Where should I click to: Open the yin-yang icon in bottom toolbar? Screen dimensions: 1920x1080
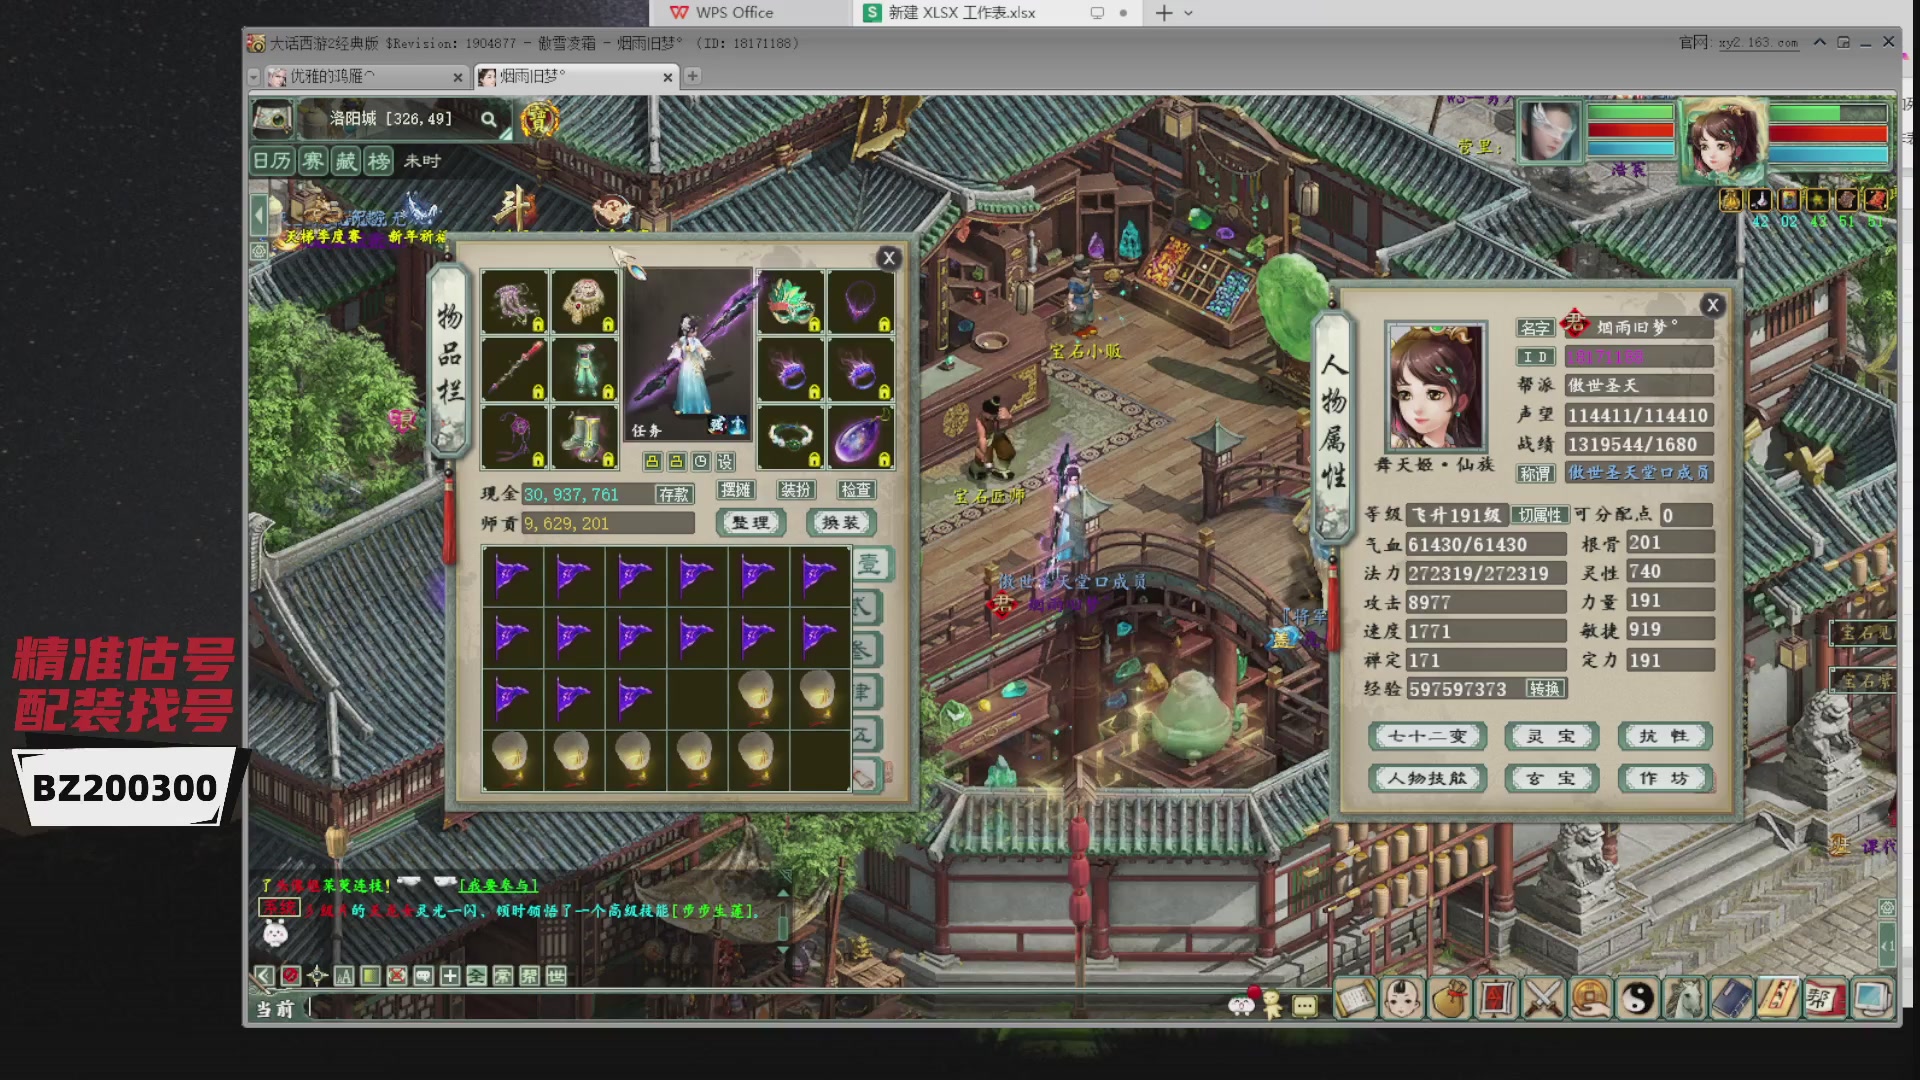pos(1638,998)
